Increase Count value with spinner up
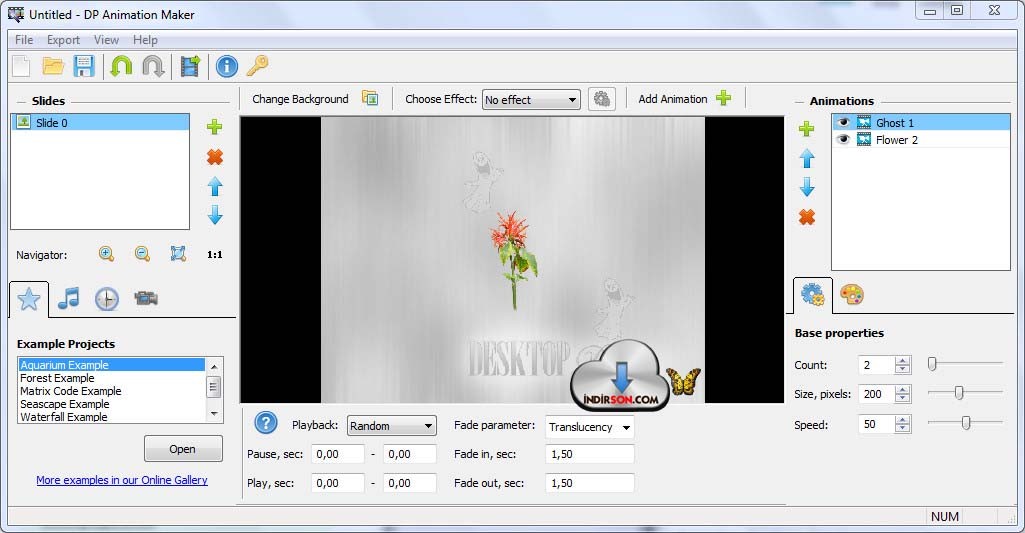 [903, 360]
